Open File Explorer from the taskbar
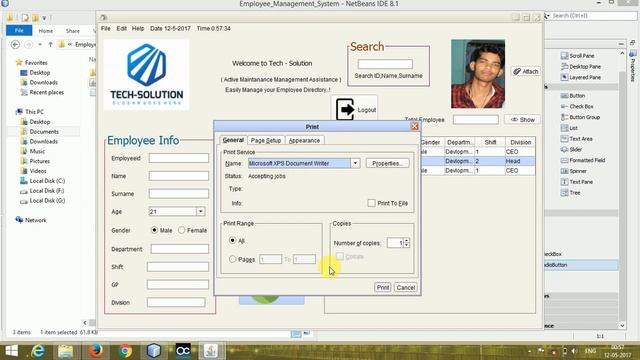The height and width of the screenshot is (360, 640). click(65, 351)
